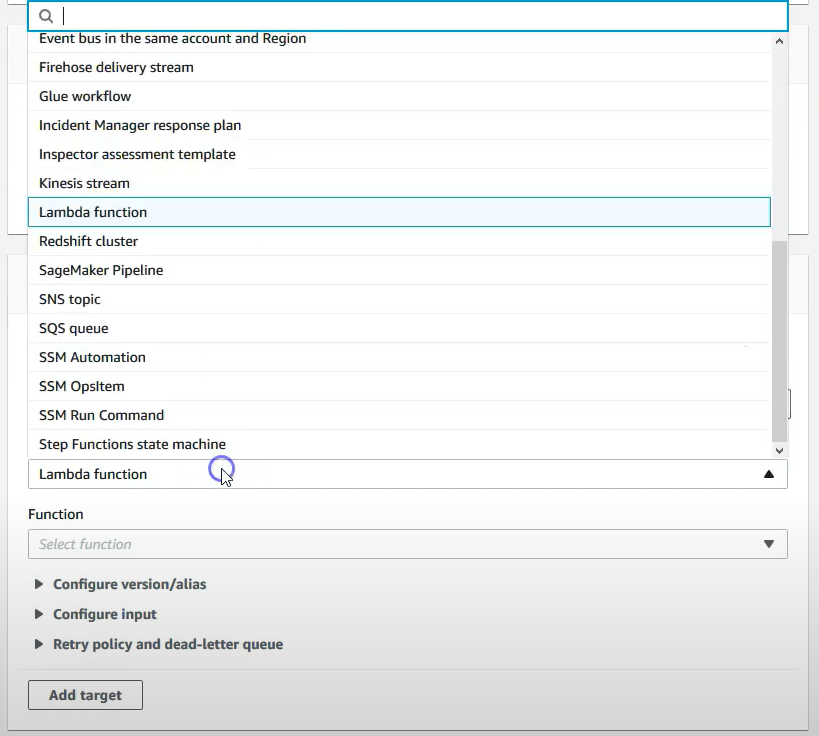The image size is (819, 736).
Task: Choose SSM Run Command target
Action: coord(399,415)
